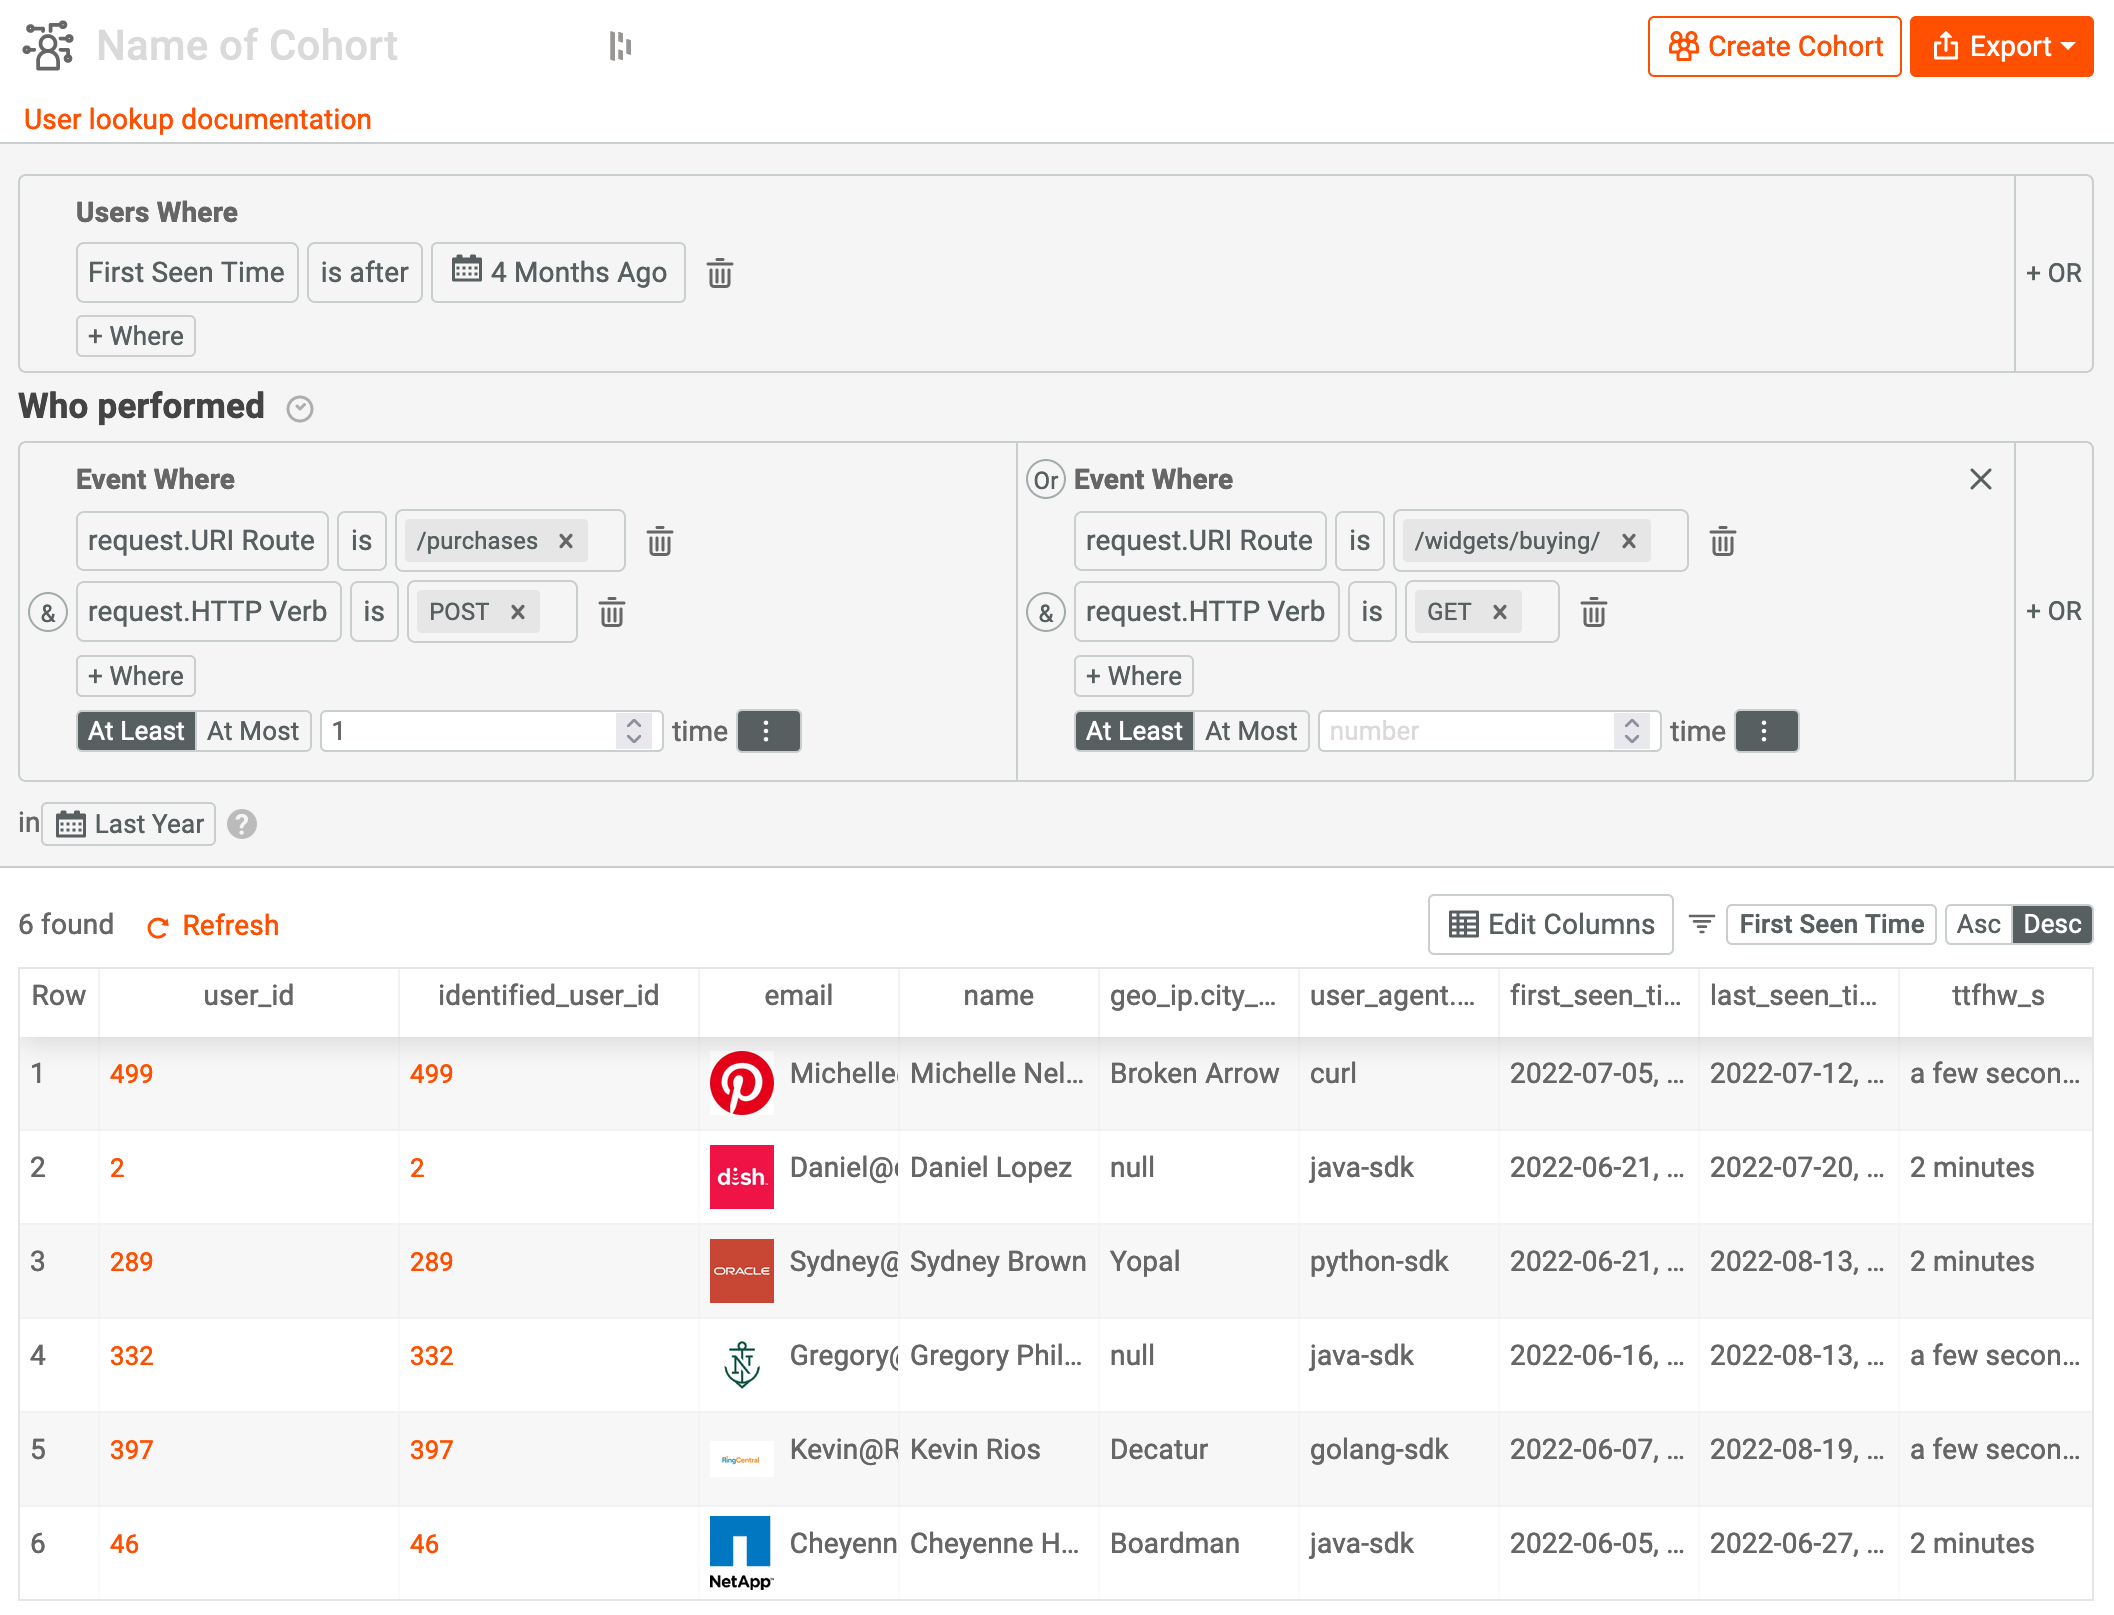Open the Export dropdown
This screenshot has width=2114, height=1615.
pos(2001,45)
